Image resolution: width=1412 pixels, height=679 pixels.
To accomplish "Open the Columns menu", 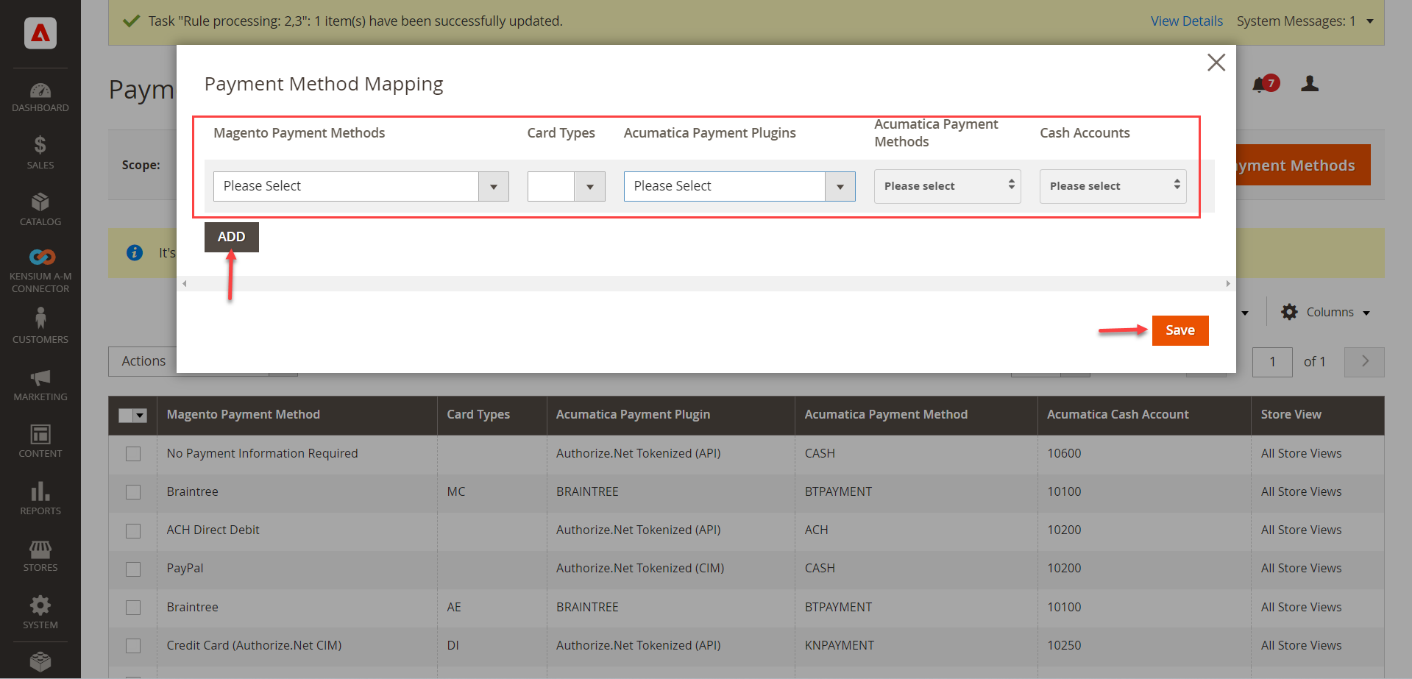I will point(1325,311).
